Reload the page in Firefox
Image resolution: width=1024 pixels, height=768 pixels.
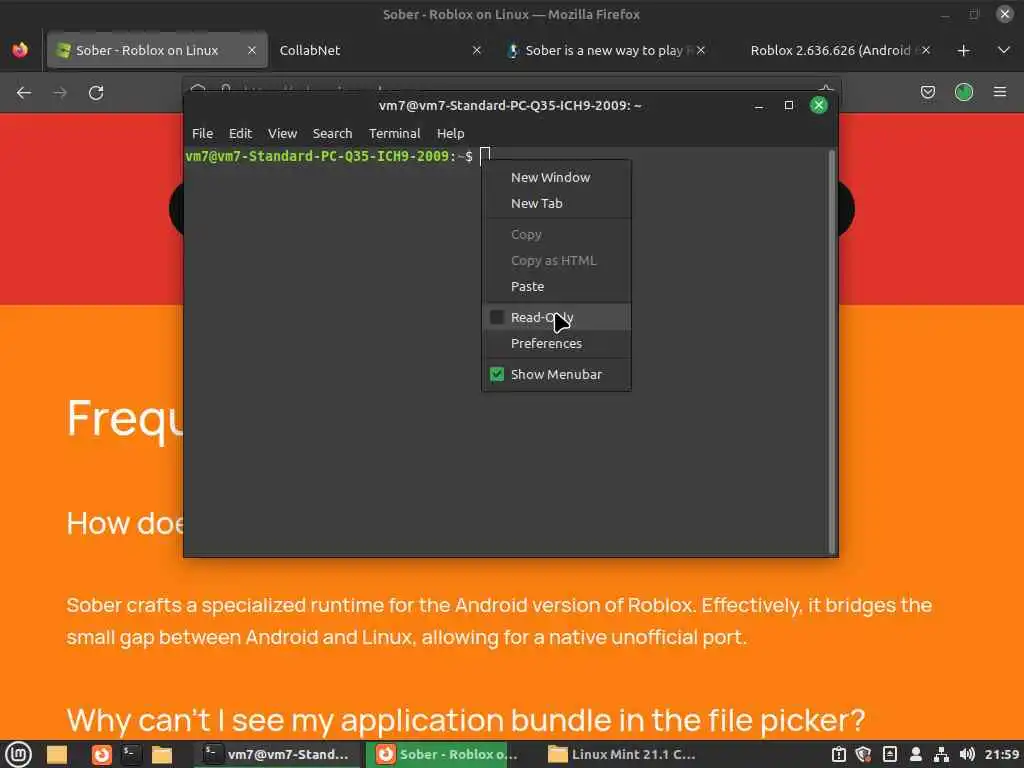96,93
